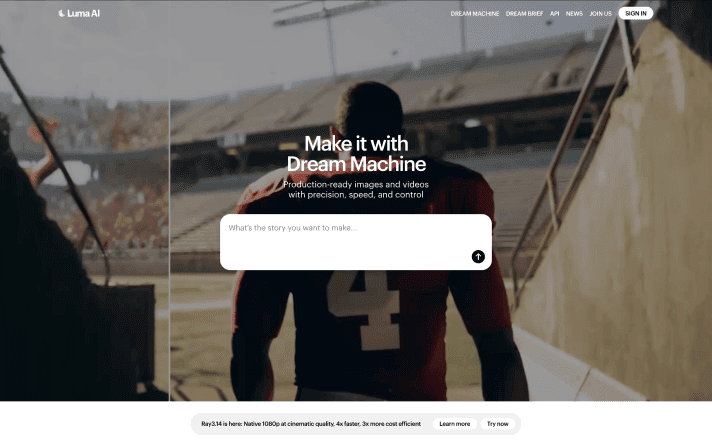The height and width of the screenshot is (446, 712).
Task: Click the SIGN IN button
Action: coord(636,13)
